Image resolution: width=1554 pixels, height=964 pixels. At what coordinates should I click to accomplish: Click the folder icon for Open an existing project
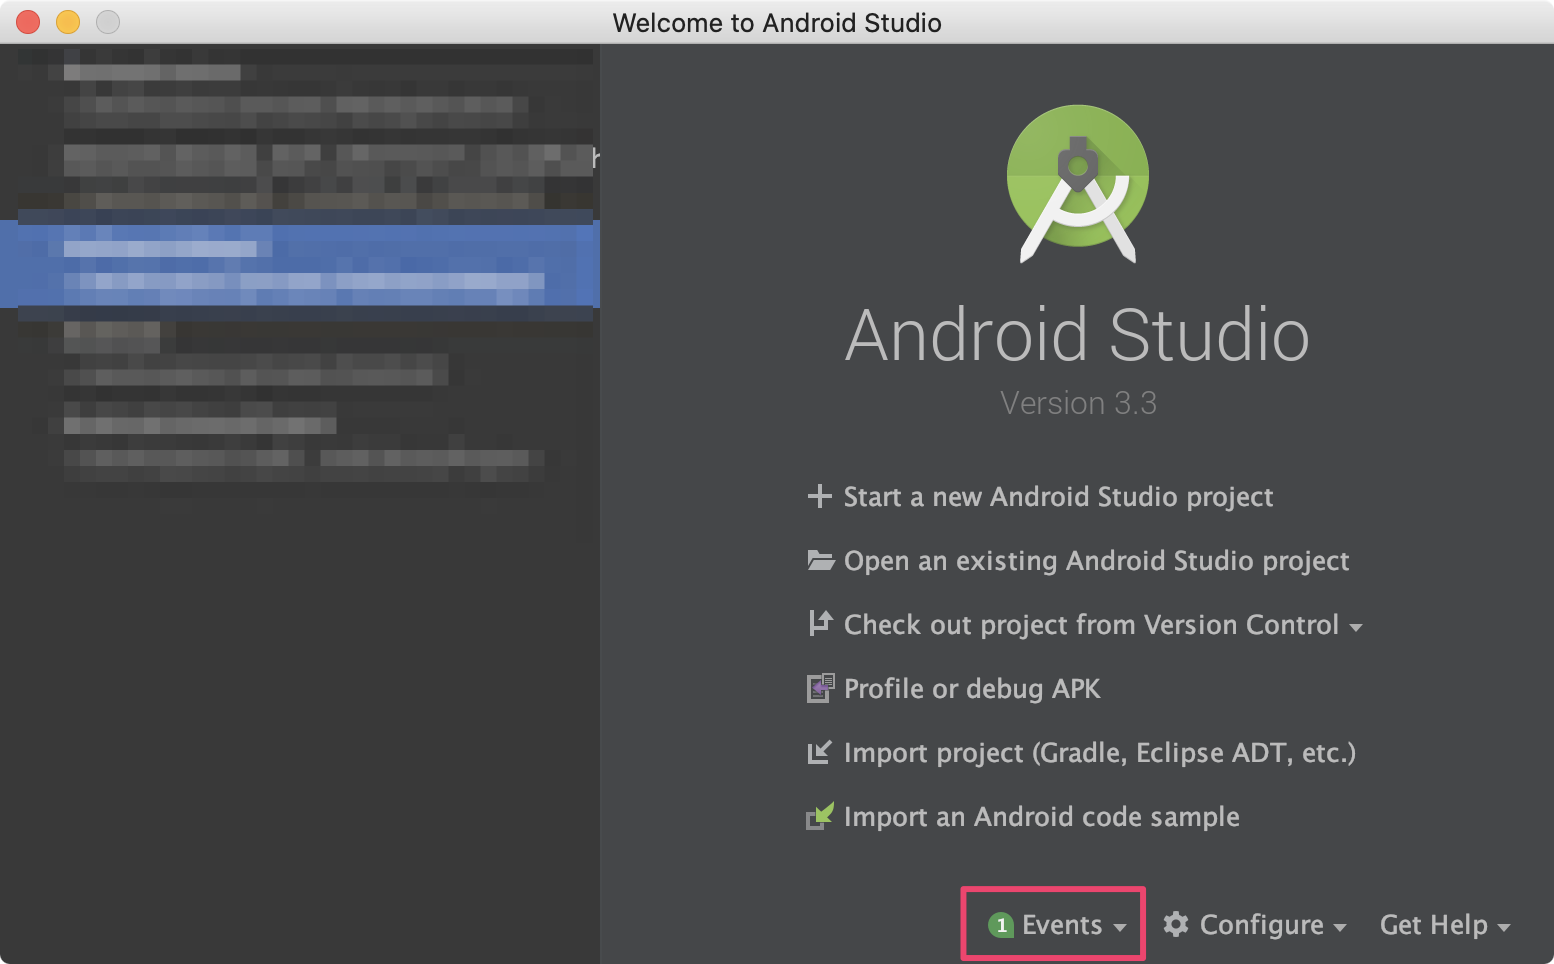coord(820,560)
